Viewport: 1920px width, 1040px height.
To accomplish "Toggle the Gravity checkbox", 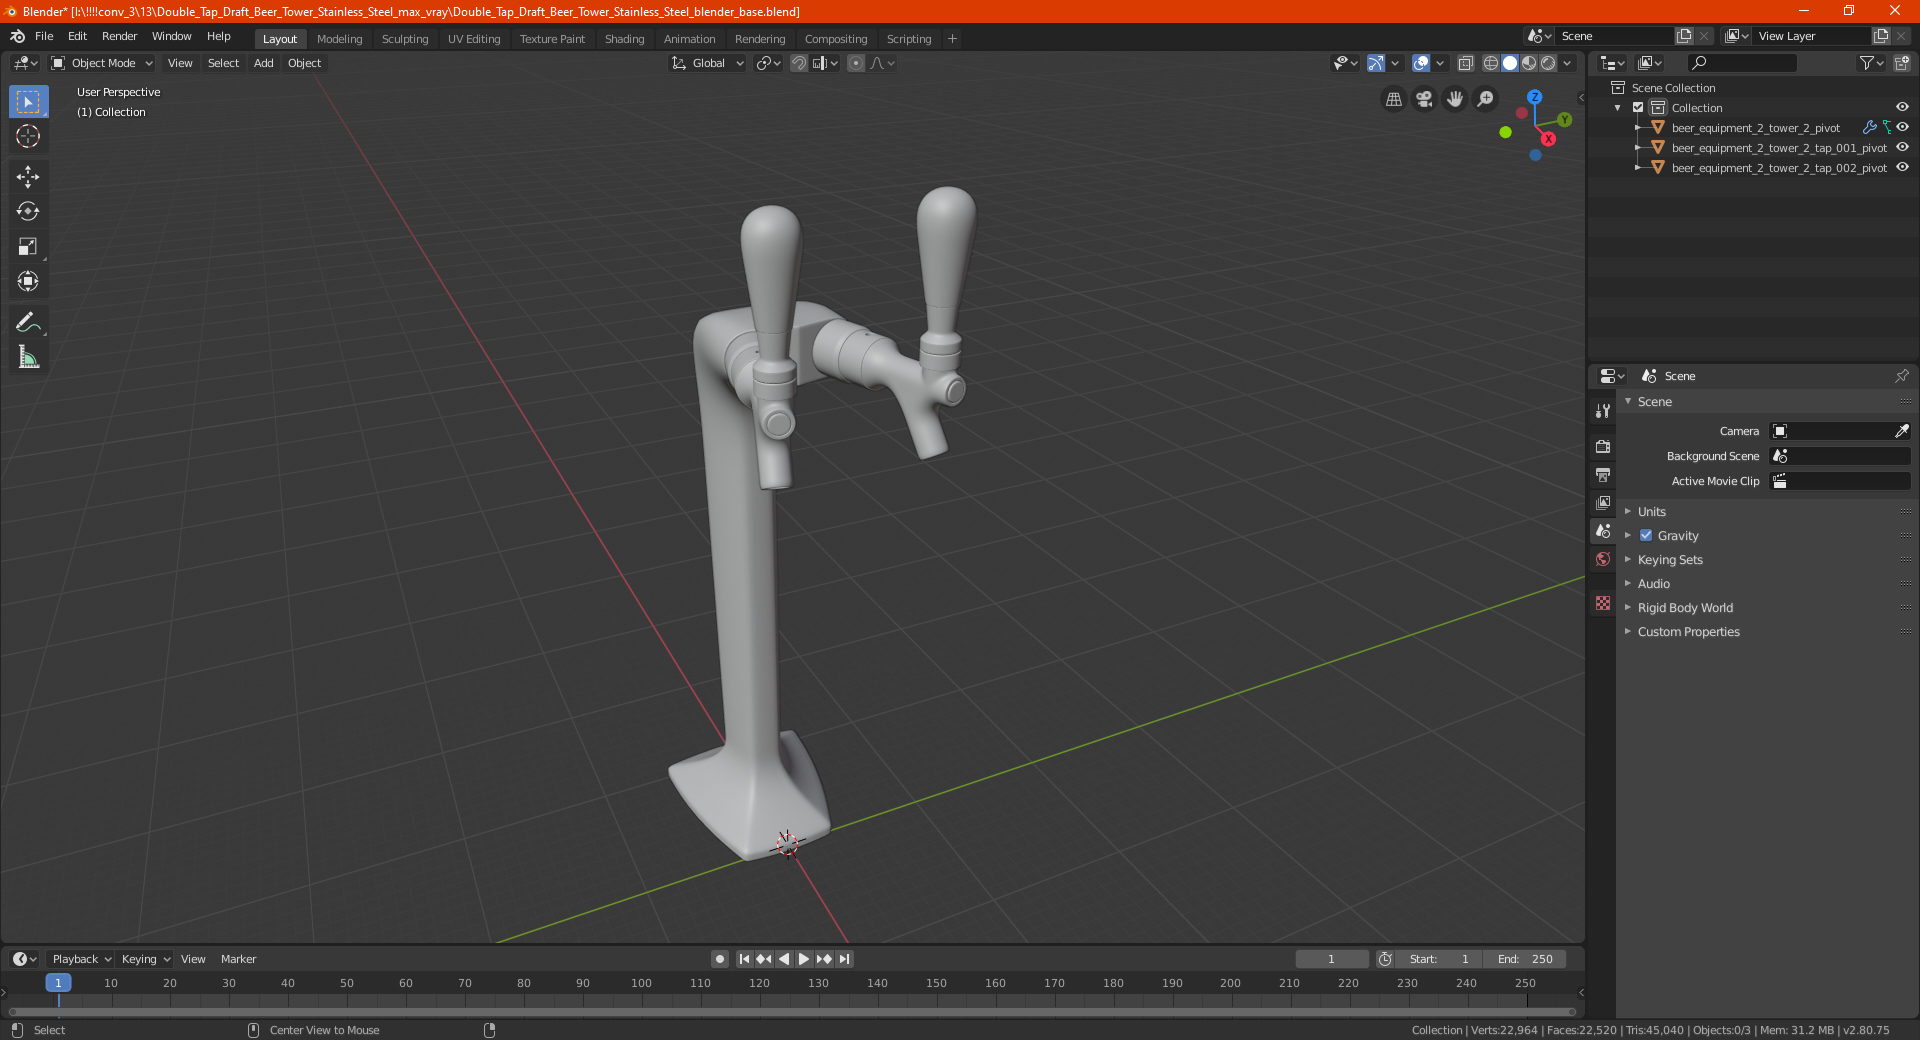I will tap(1646, 535).
